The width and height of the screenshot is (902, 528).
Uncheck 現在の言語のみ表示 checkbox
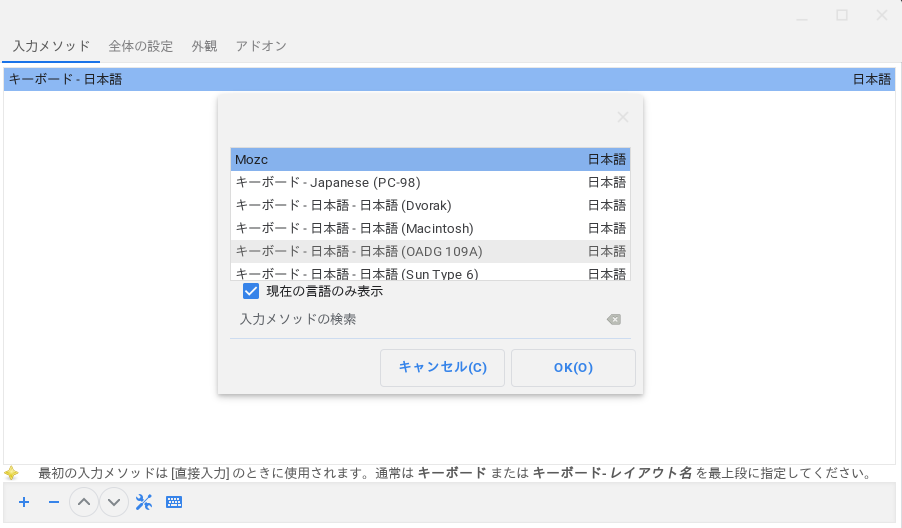[251, 291]
